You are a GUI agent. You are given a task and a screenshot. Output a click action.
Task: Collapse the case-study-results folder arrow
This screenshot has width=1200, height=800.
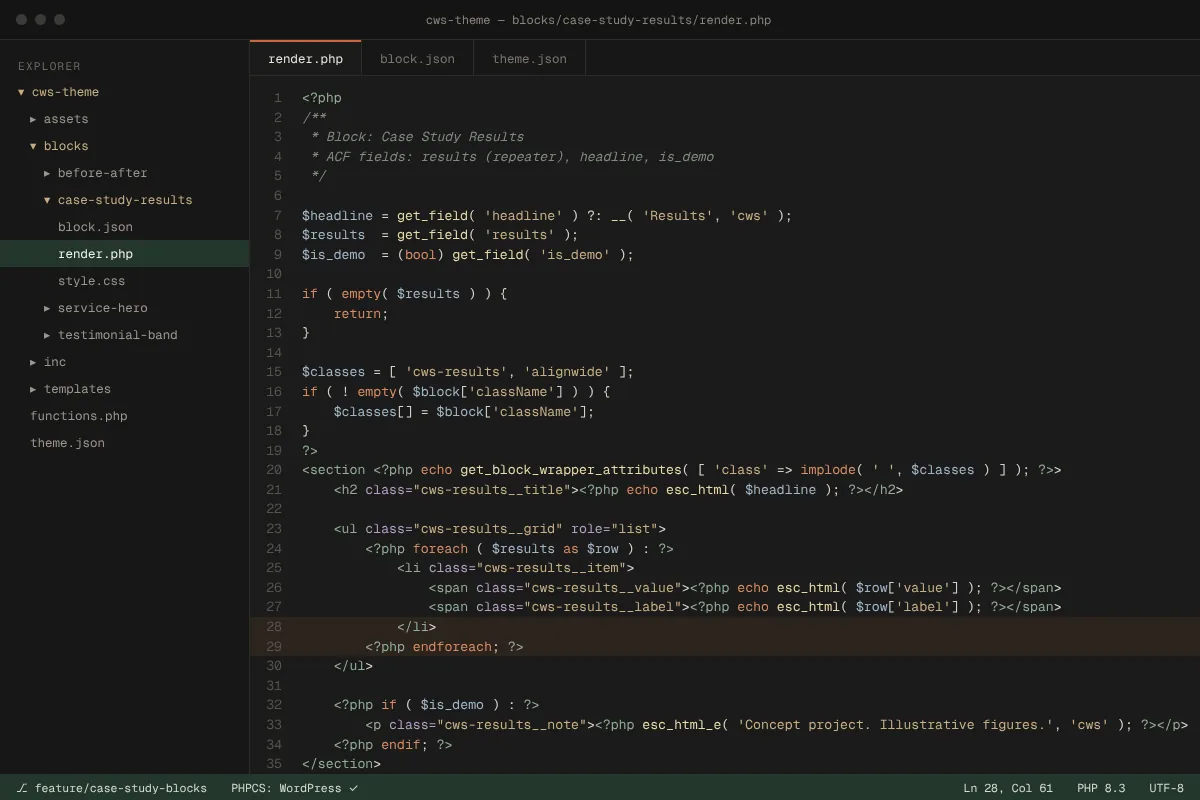[47, 200]
